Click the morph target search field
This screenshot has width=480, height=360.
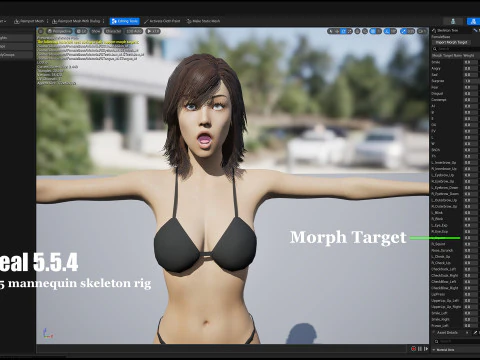tap(457, 49)
